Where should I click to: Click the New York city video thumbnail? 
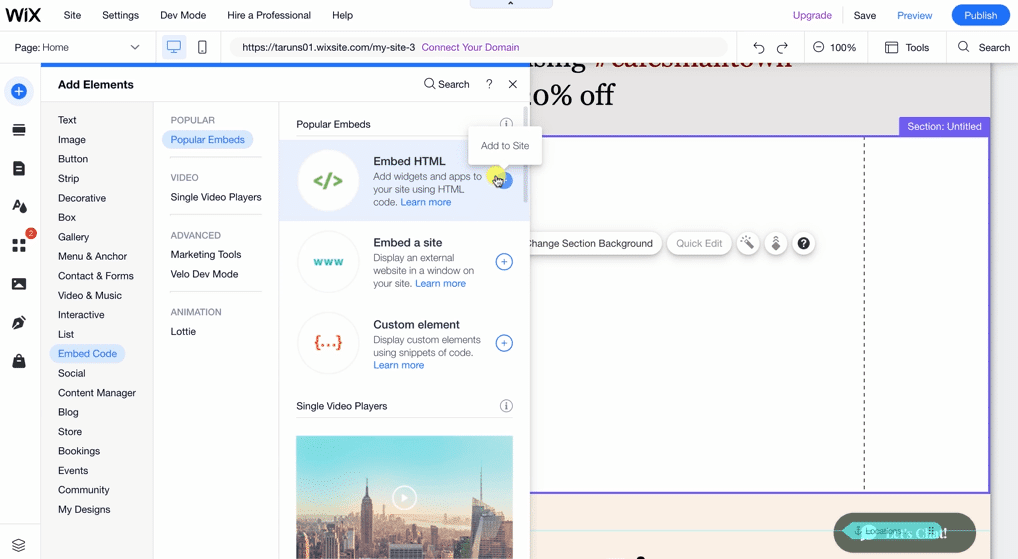coord(404,496)
